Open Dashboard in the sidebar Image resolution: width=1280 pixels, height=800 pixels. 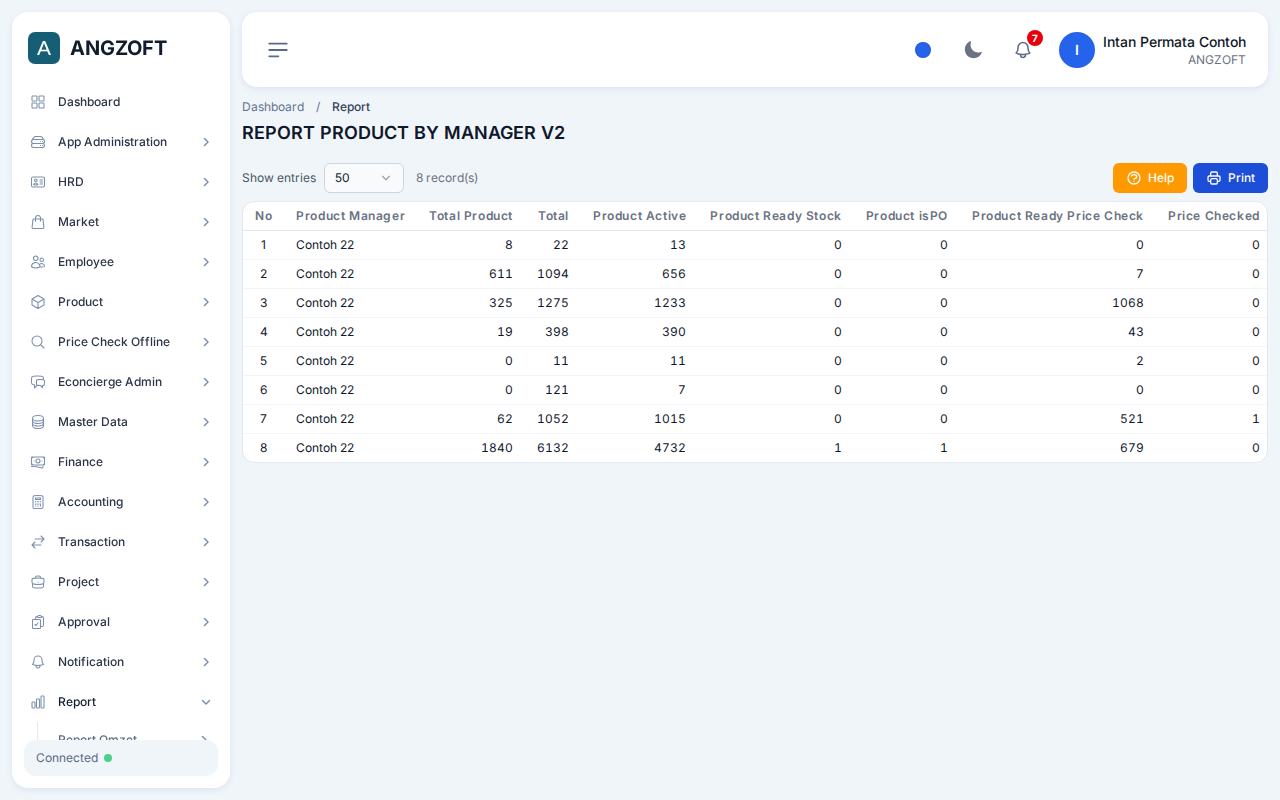pyautogui.click(x=121, y=102)
